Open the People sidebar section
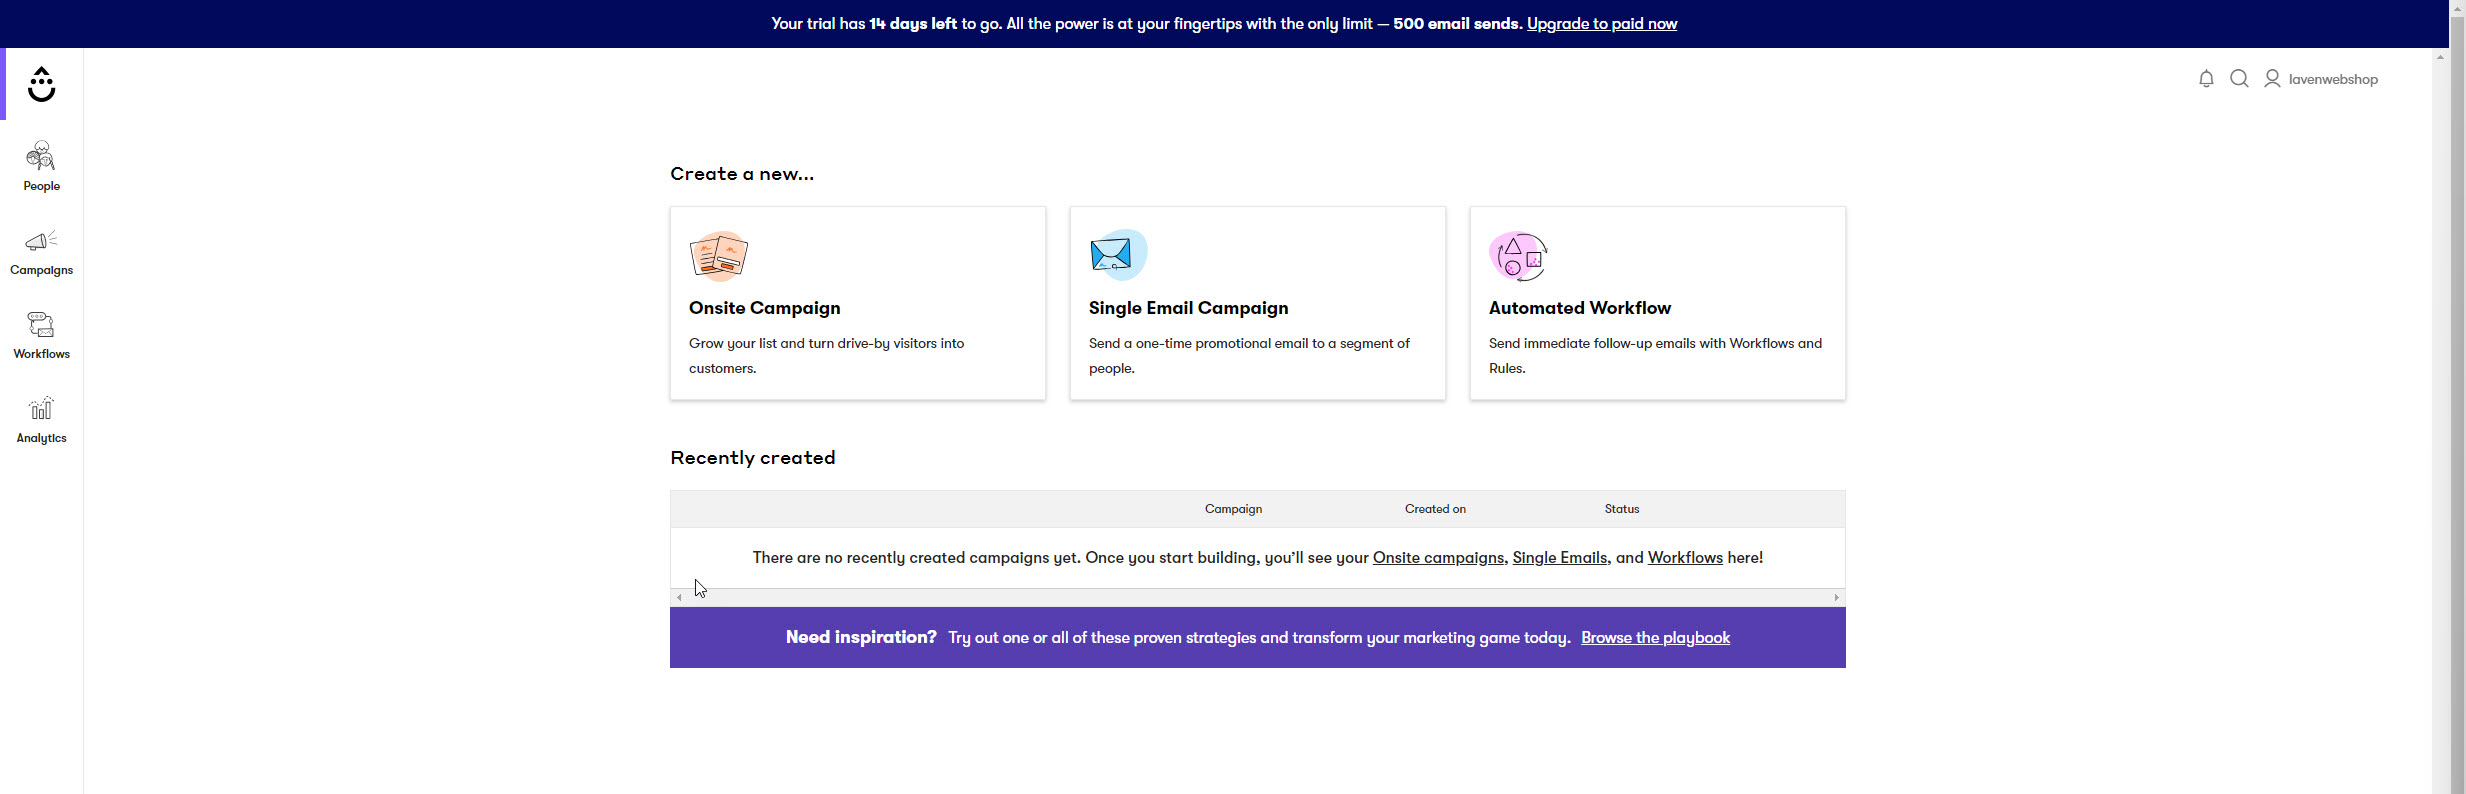 point(41,166)
